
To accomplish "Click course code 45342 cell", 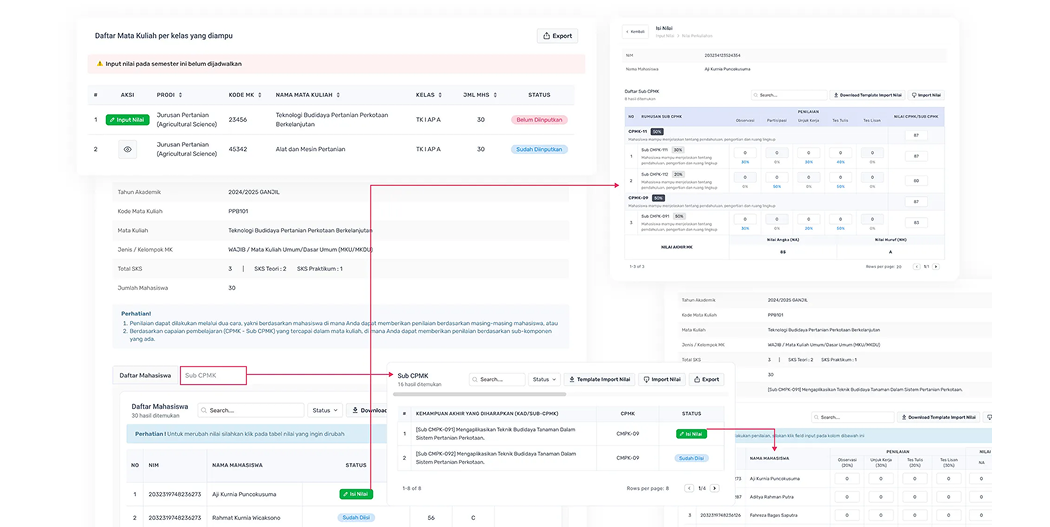I will pyautogui.click(x=238, y=149).
